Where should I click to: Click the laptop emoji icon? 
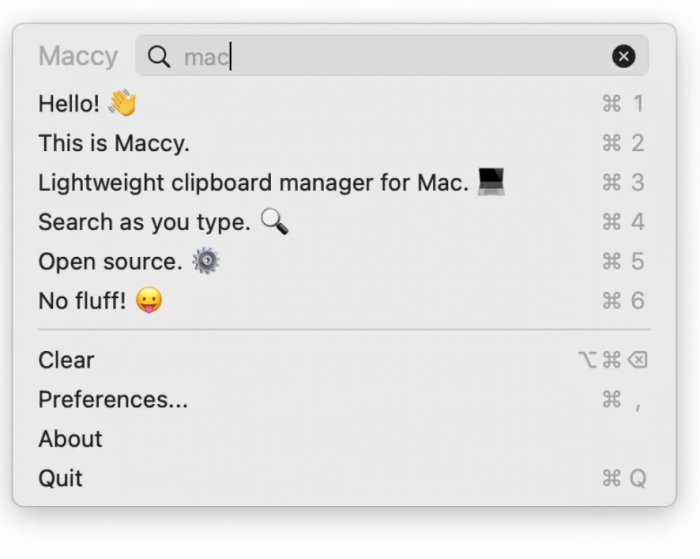click(x=490, y=182)
